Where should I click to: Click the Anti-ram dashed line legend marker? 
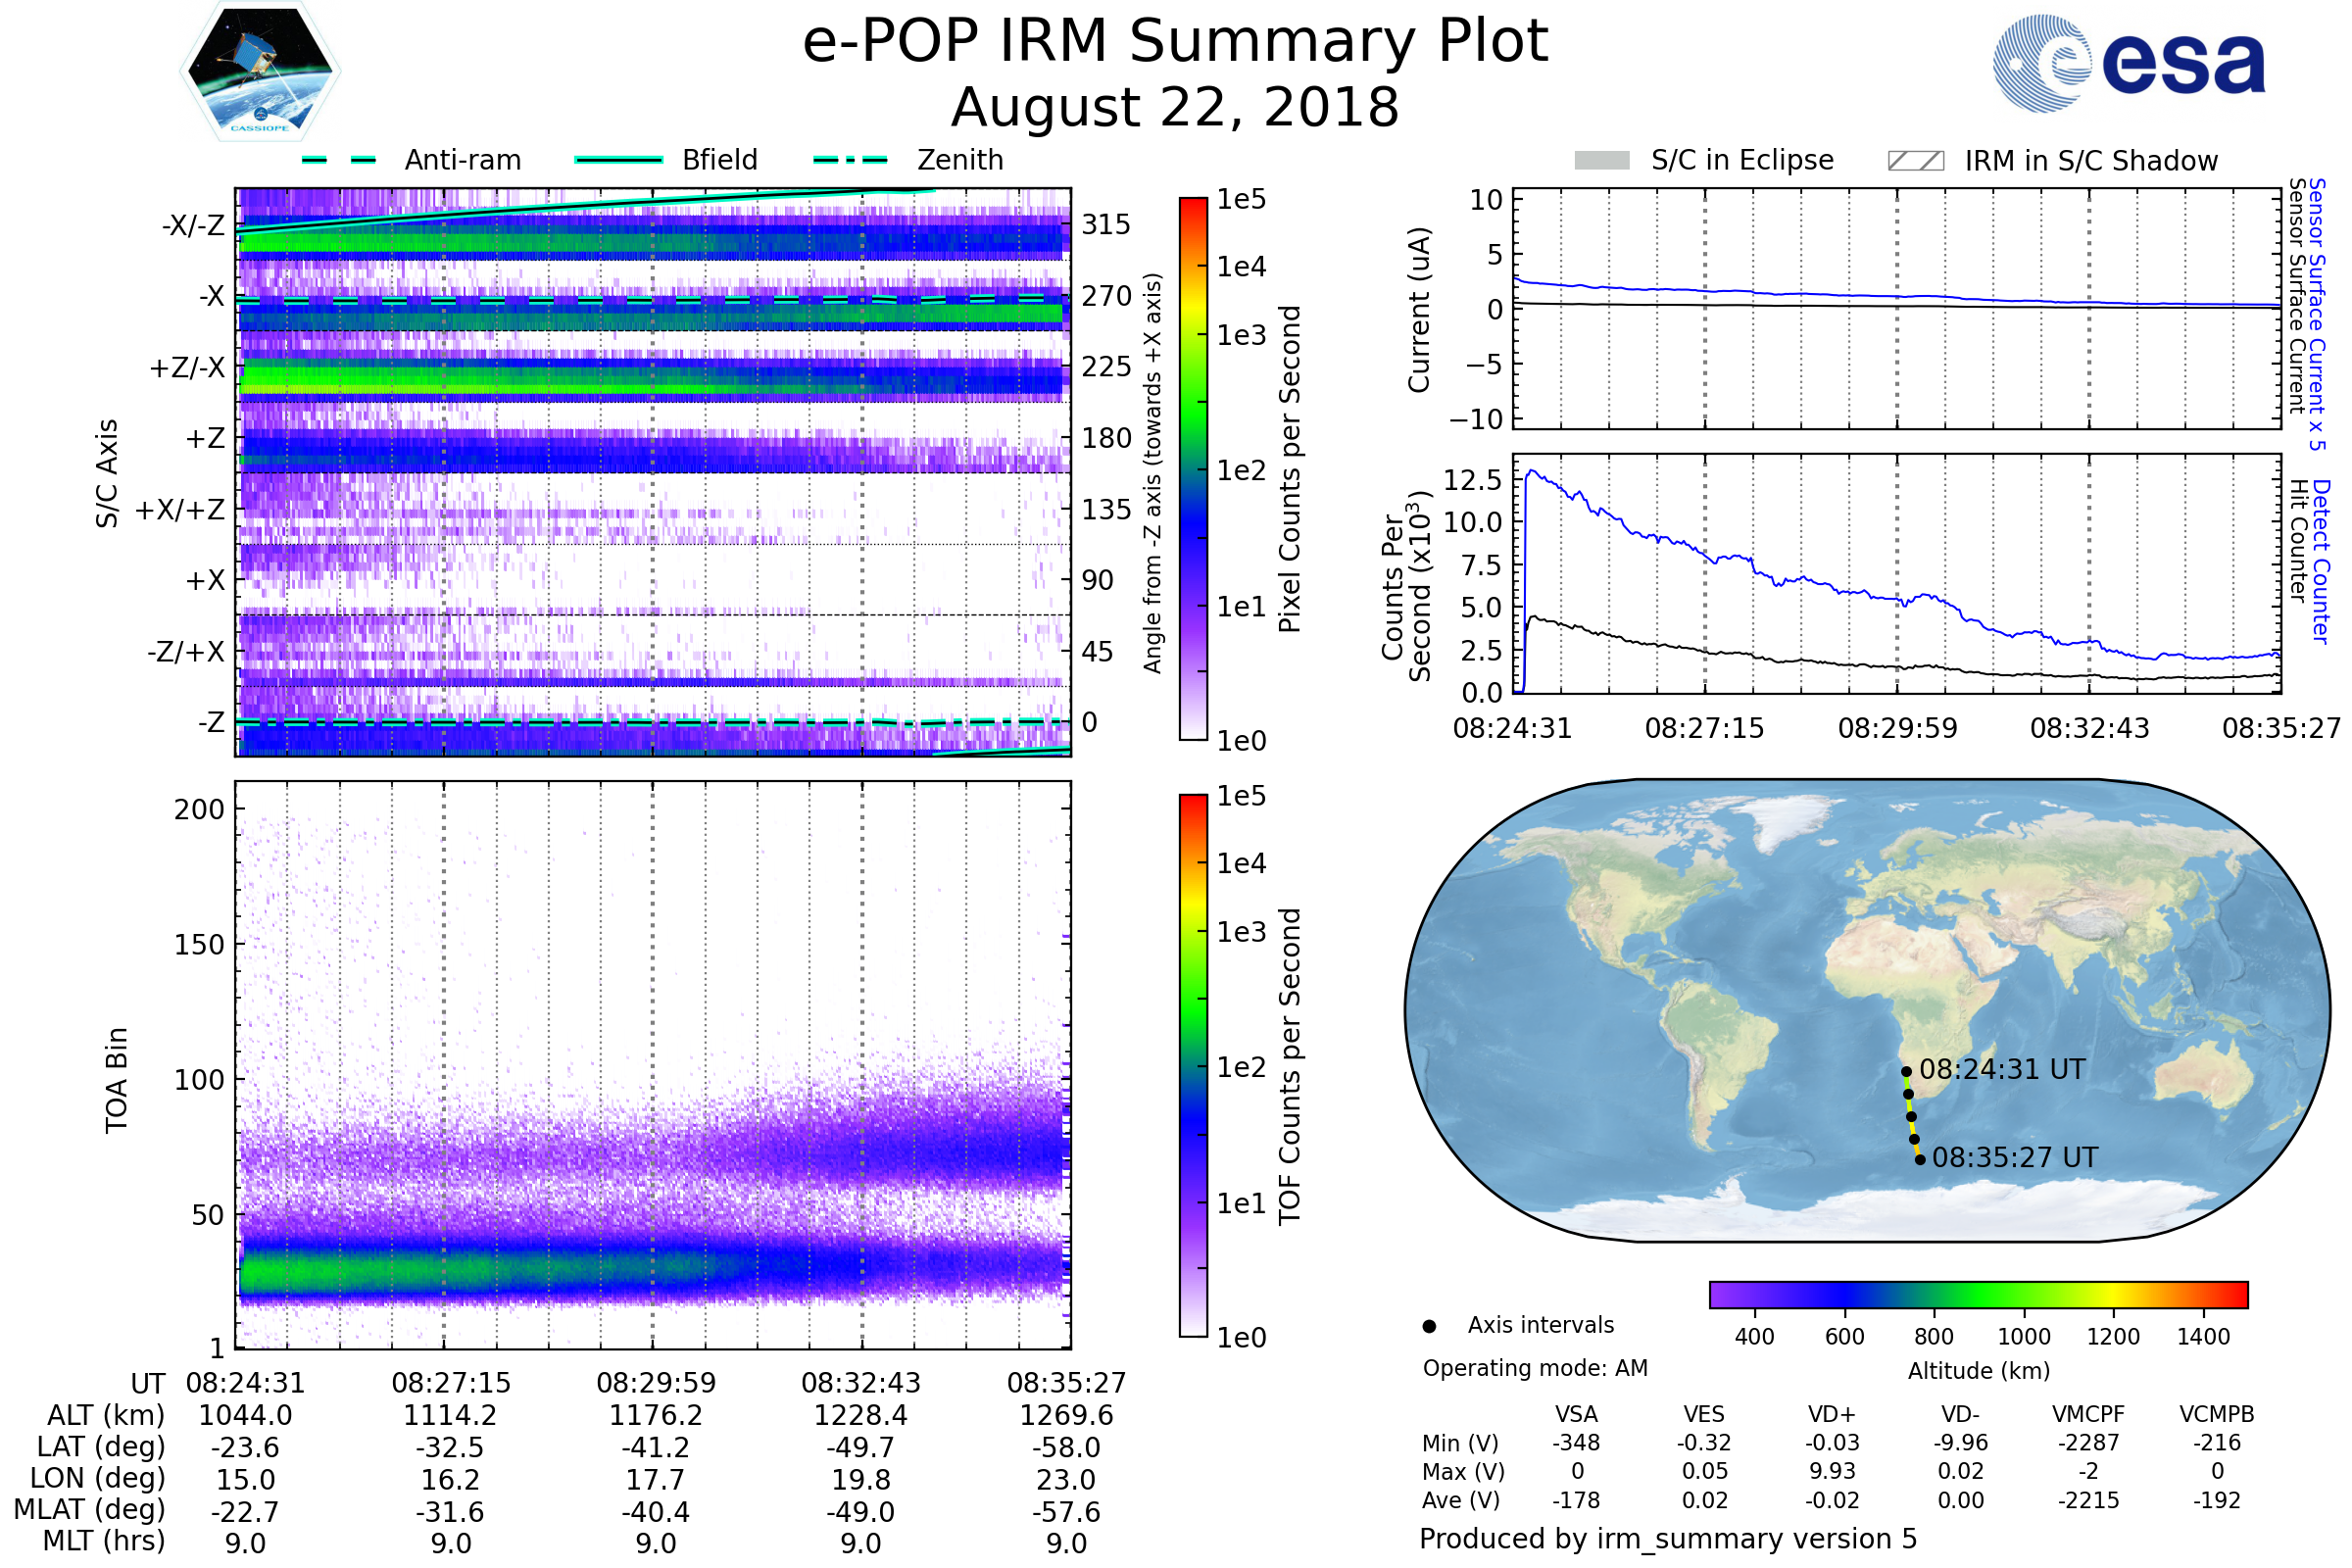click(x=339, y=160)
